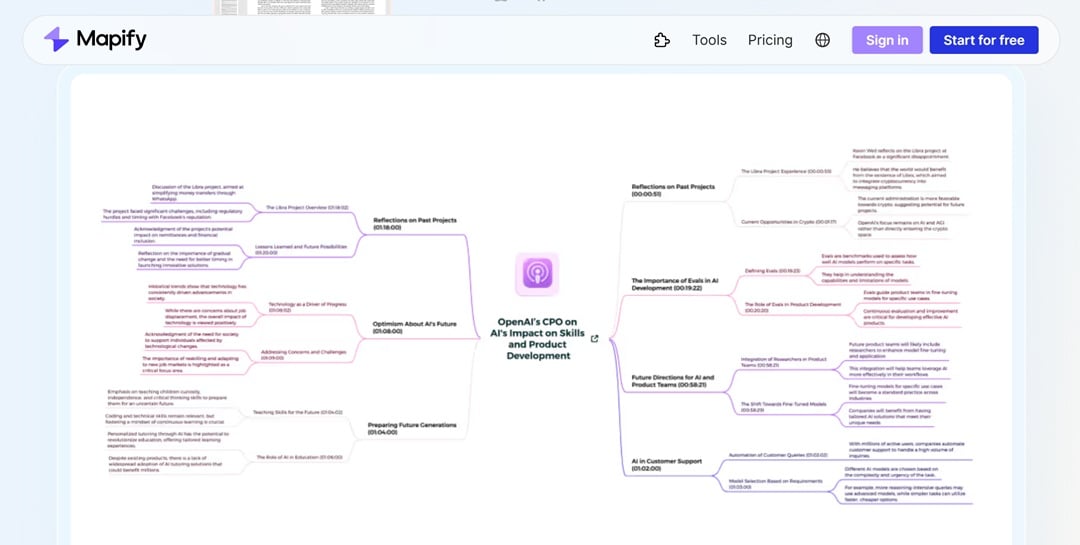Select 'Preparing Future Generations (01:04:00)' node

[412, 429]
